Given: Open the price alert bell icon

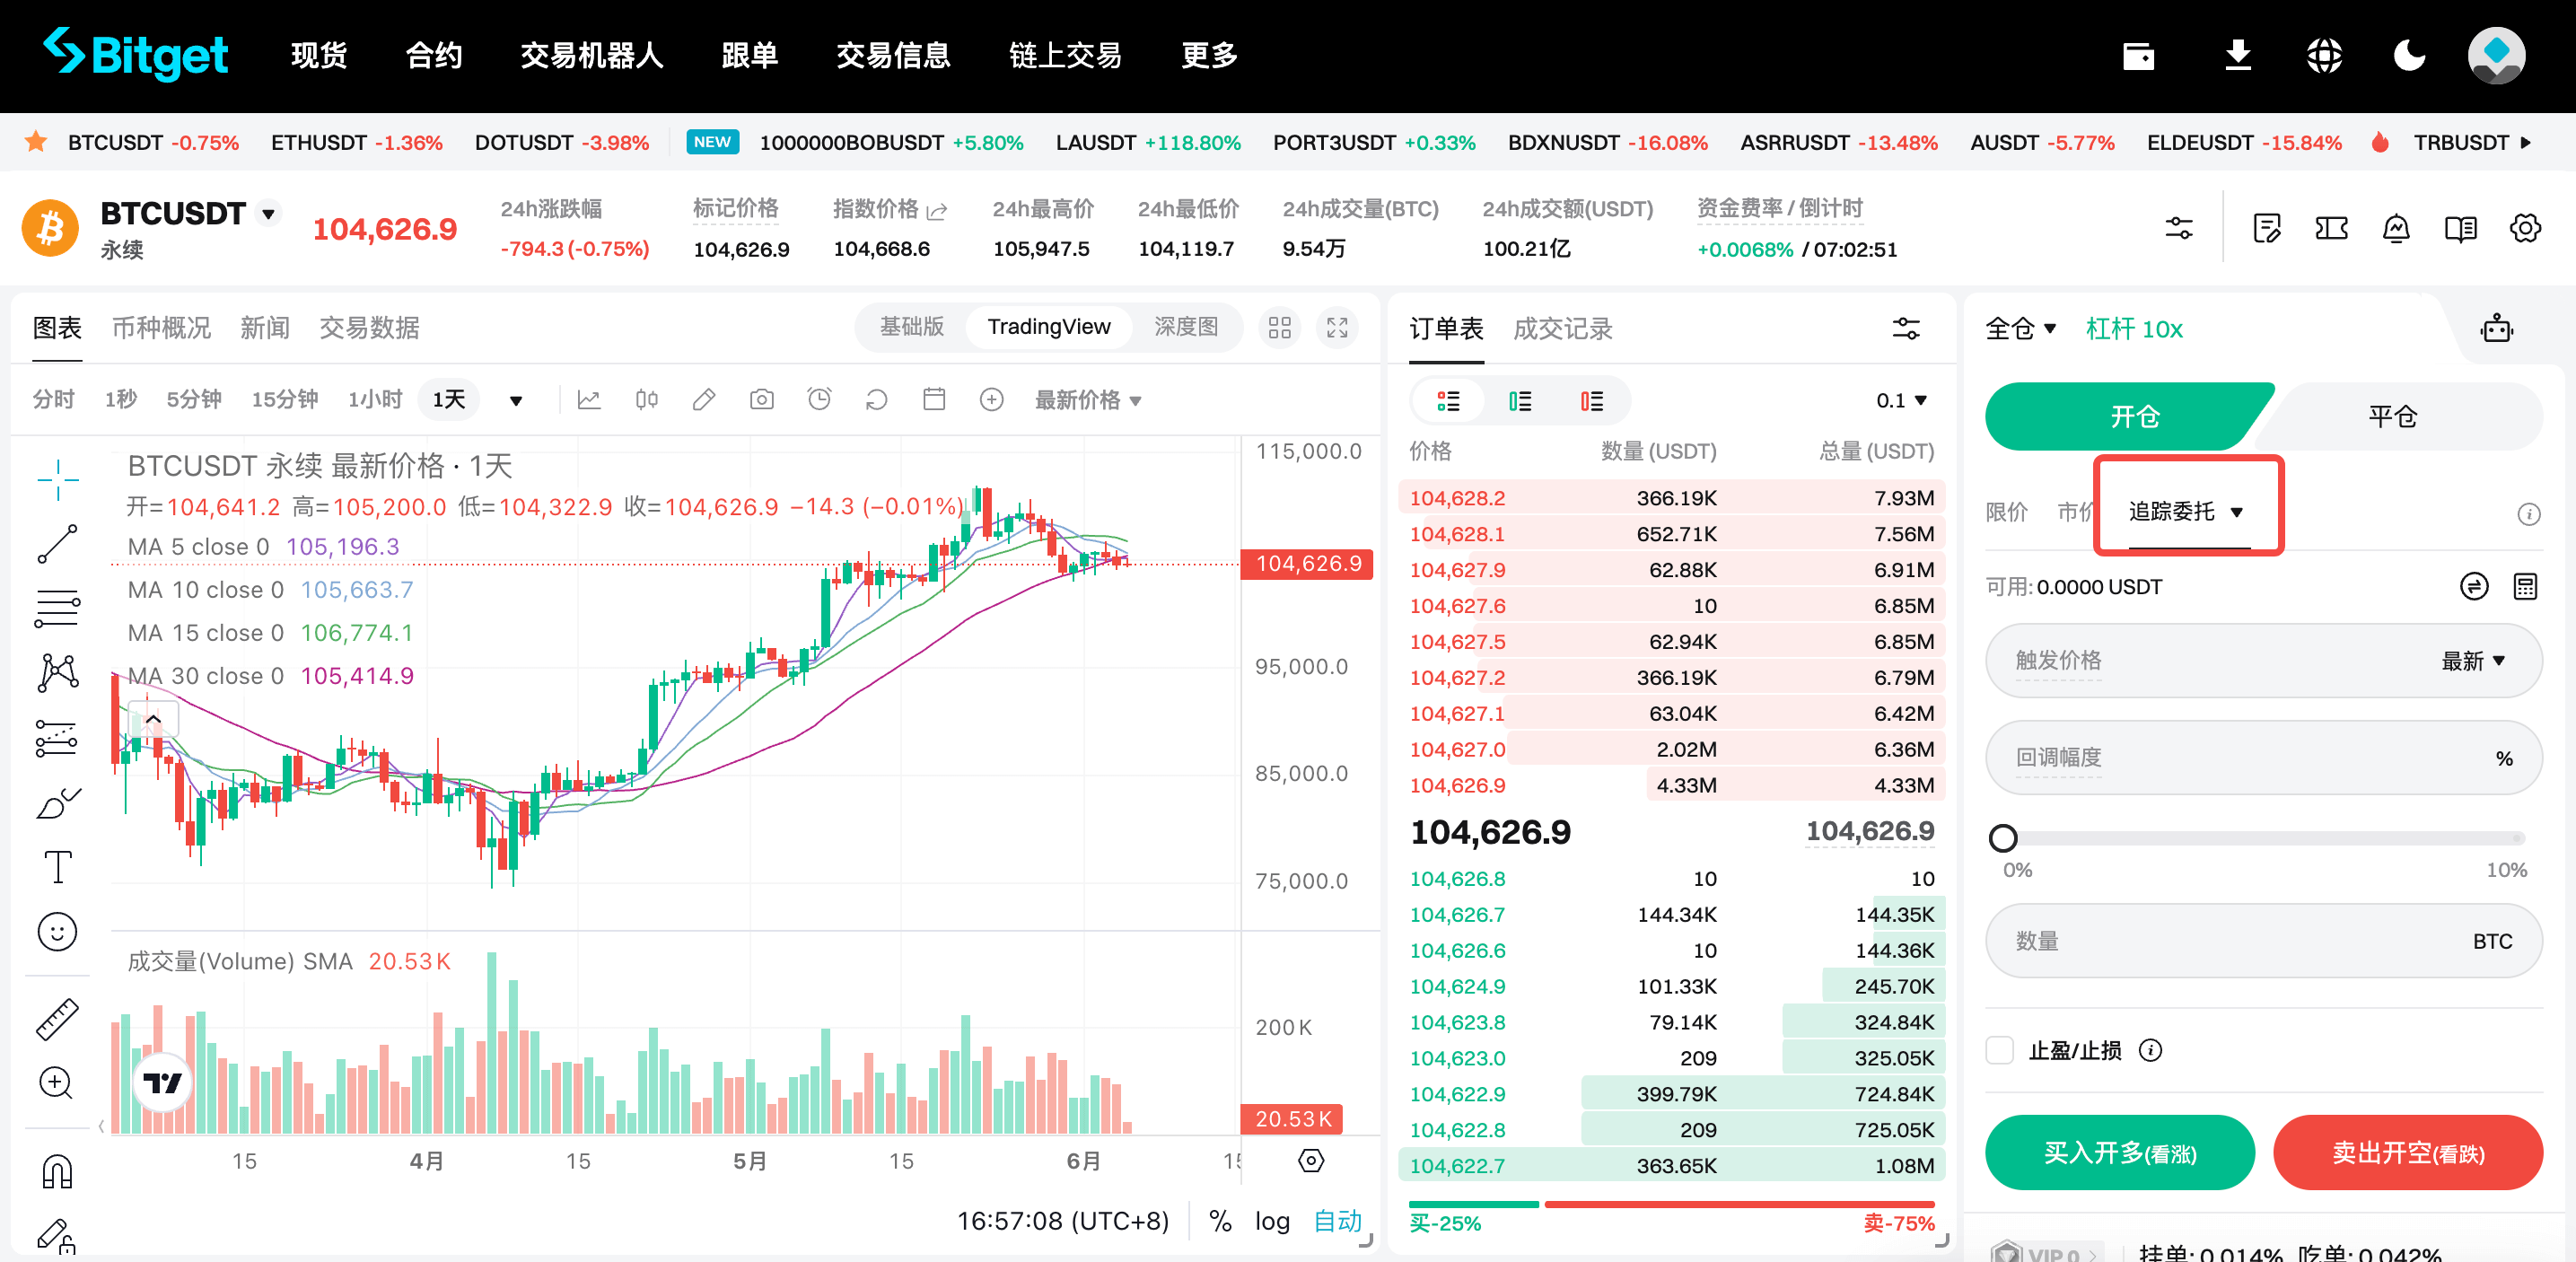Looking at the screenshot, I should click(2395, 229).
